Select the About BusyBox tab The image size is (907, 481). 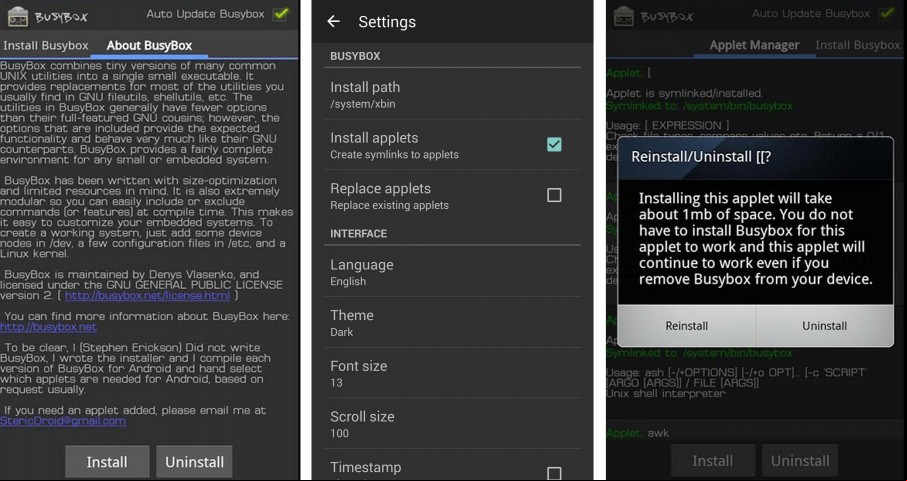tap(149, 45)
